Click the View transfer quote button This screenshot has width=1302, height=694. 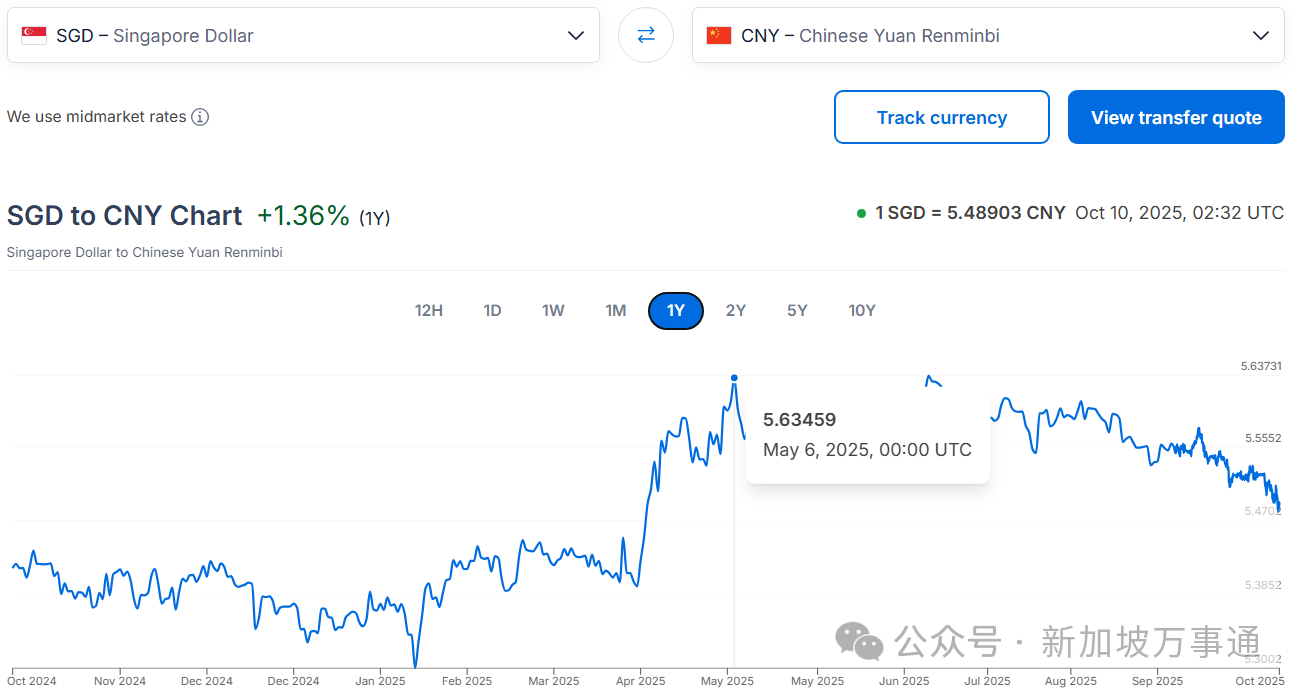click(x=1176, y=117)
